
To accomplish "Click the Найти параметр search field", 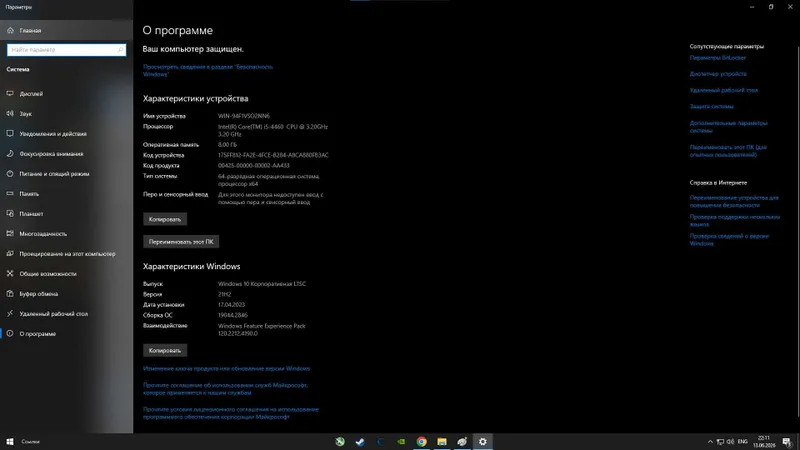I will [66, 50].
